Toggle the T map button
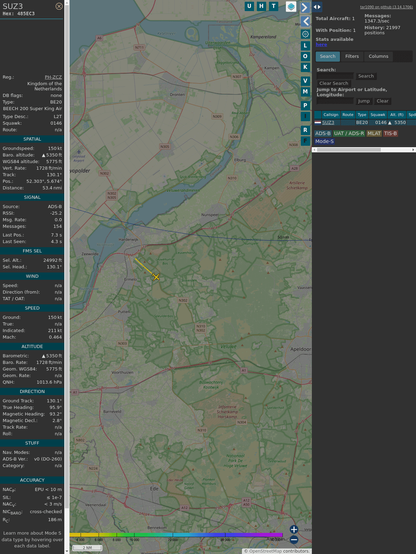 pyautogui.click(x=273, y=6)
